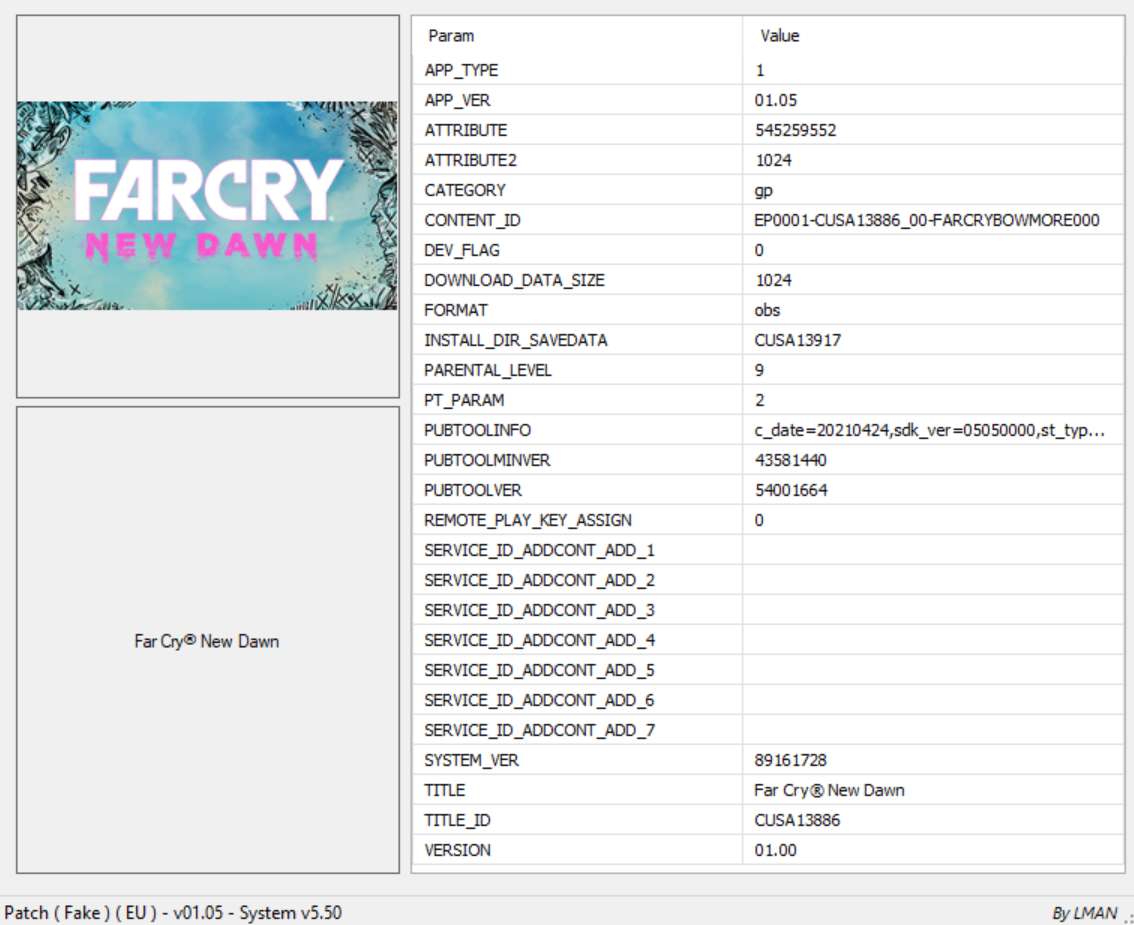Select the INSTALL_DIR_SAVEDATA parameter

(x=516, y=340)
